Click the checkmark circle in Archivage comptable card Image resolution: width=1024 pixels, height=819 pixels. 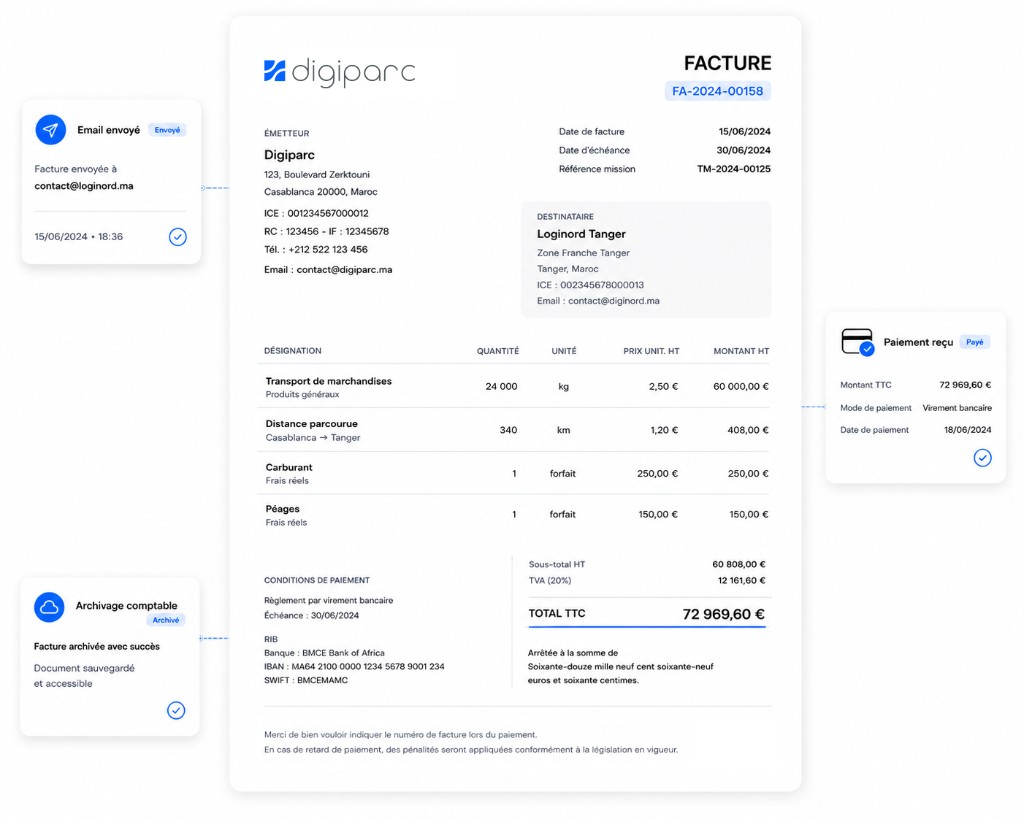[x=176, y=710]
